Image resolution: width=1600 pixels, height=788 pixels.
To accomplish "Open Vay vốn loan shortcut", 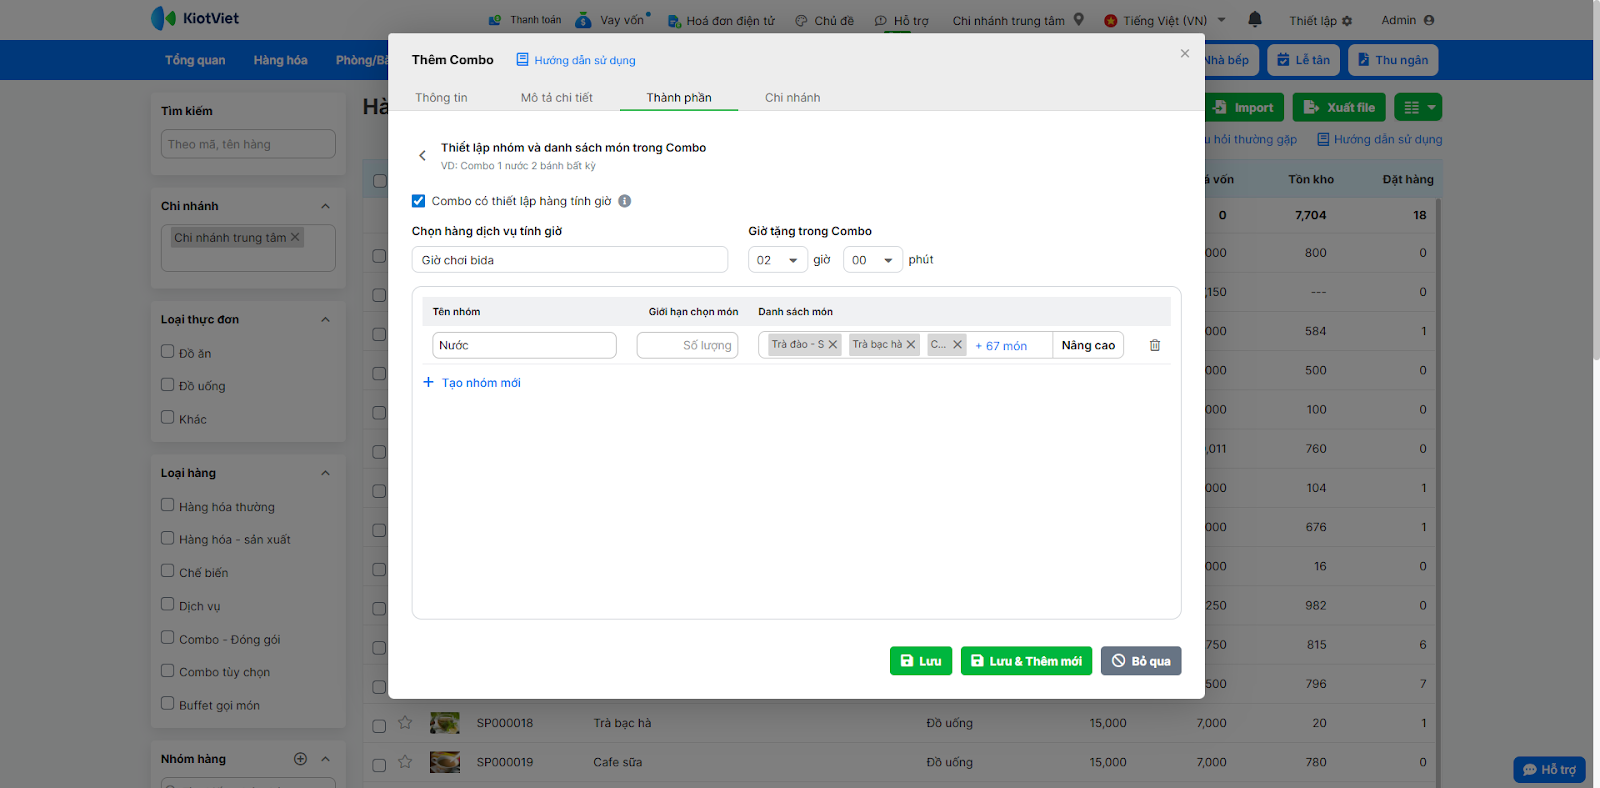I will (x=612, y=20).
